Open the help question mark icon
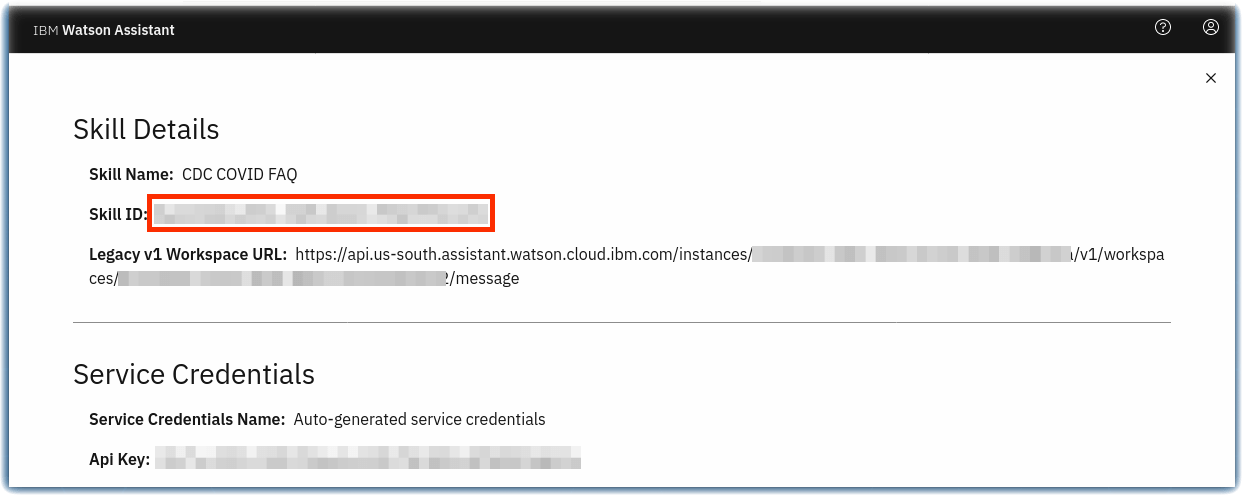This screenshot has width=1242, height=495. coord(1163,28)
